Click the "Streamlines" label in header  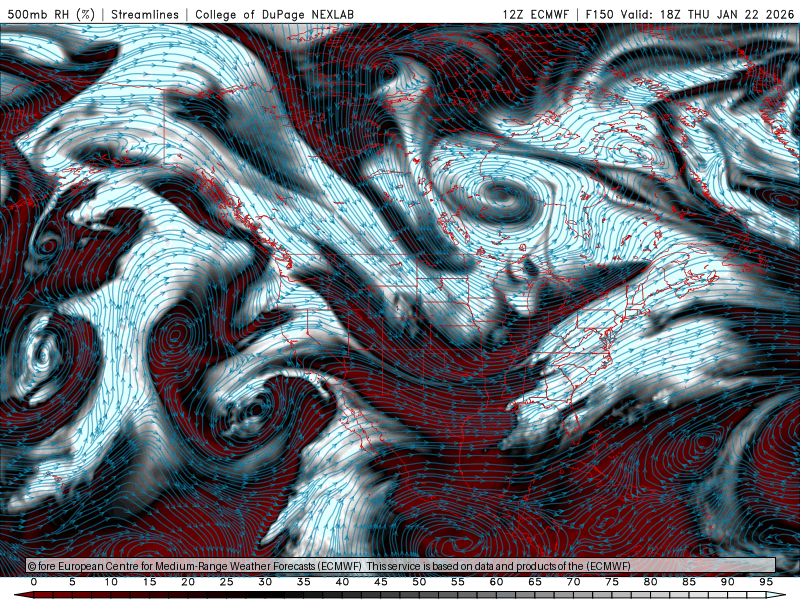click(x=145, y=14)
